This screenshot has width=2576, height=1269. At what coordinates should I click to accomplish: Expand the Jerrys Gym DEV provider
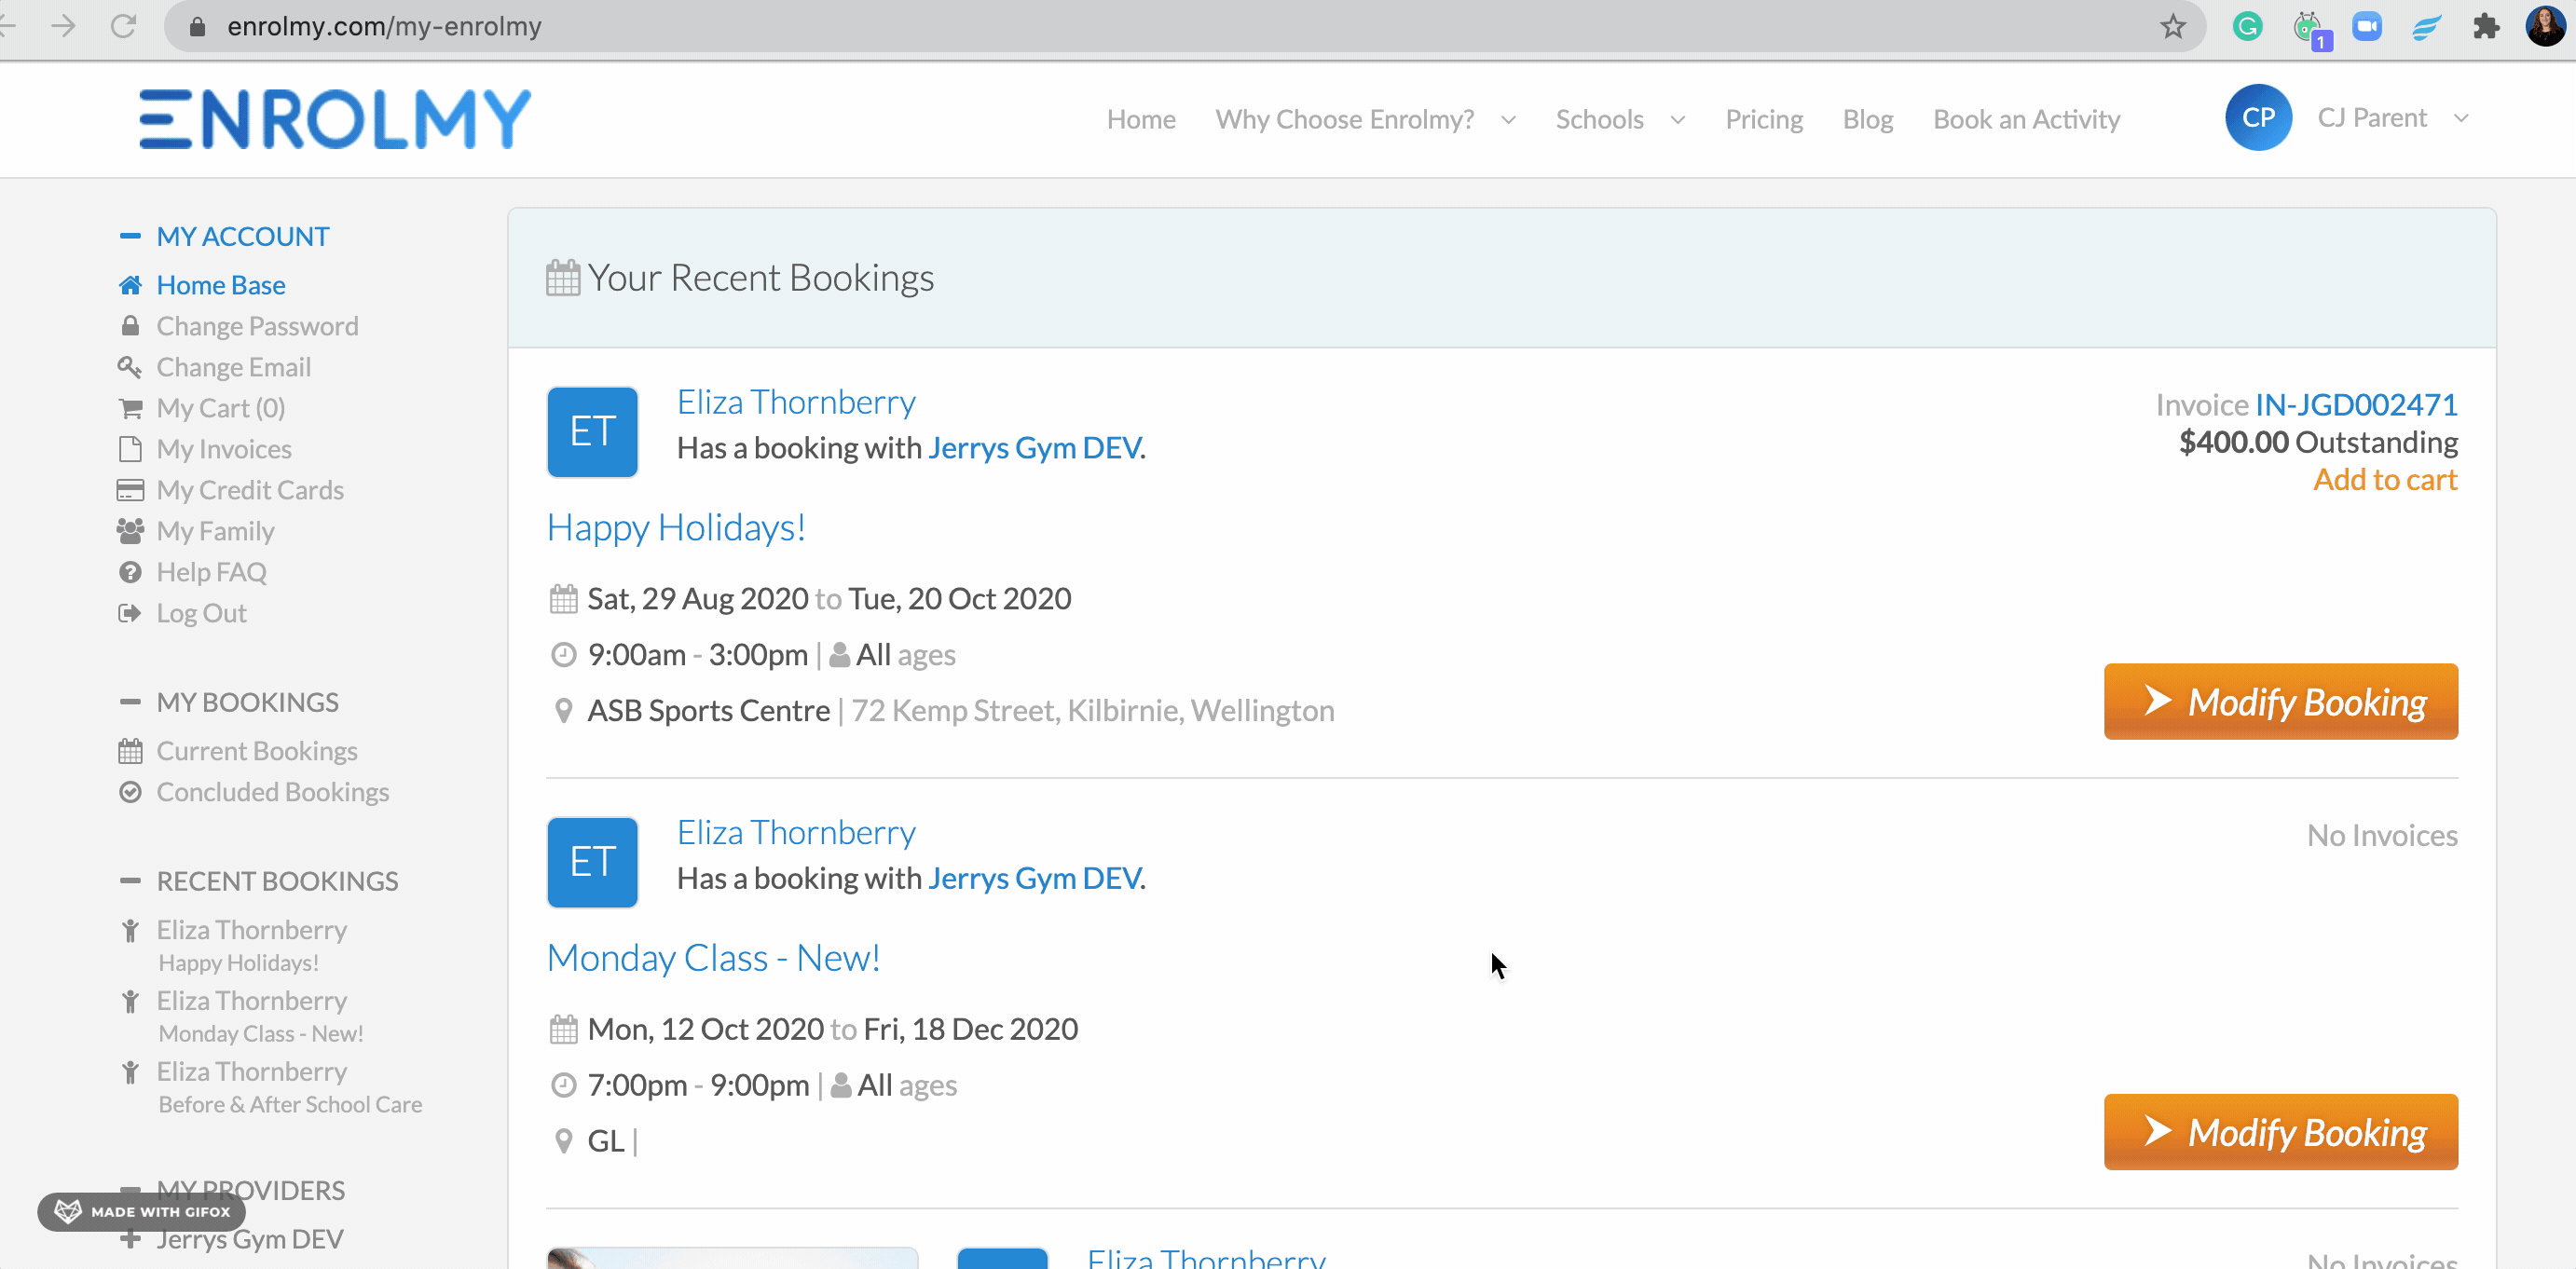130,1240
